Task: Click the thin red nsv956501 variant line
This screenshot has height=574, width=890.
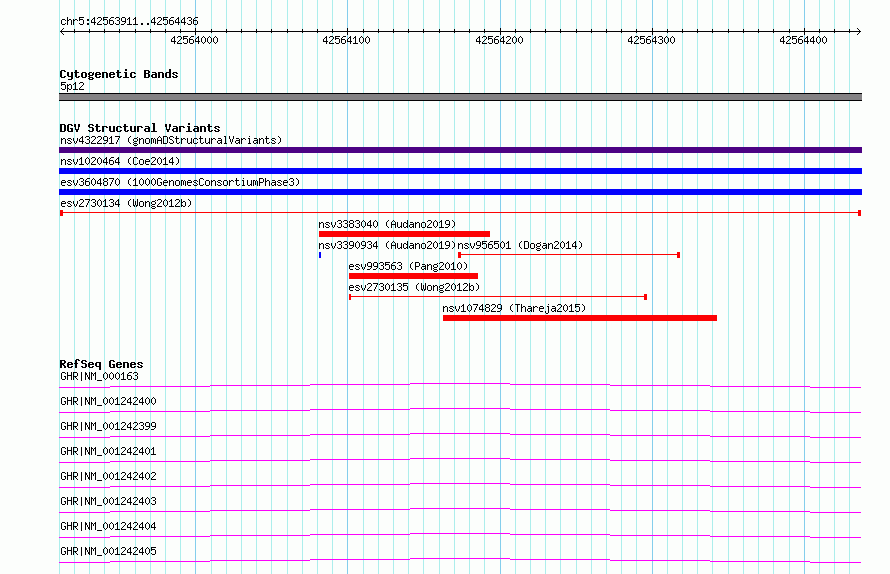Action: pyautogui.click(x=569, y=255)
